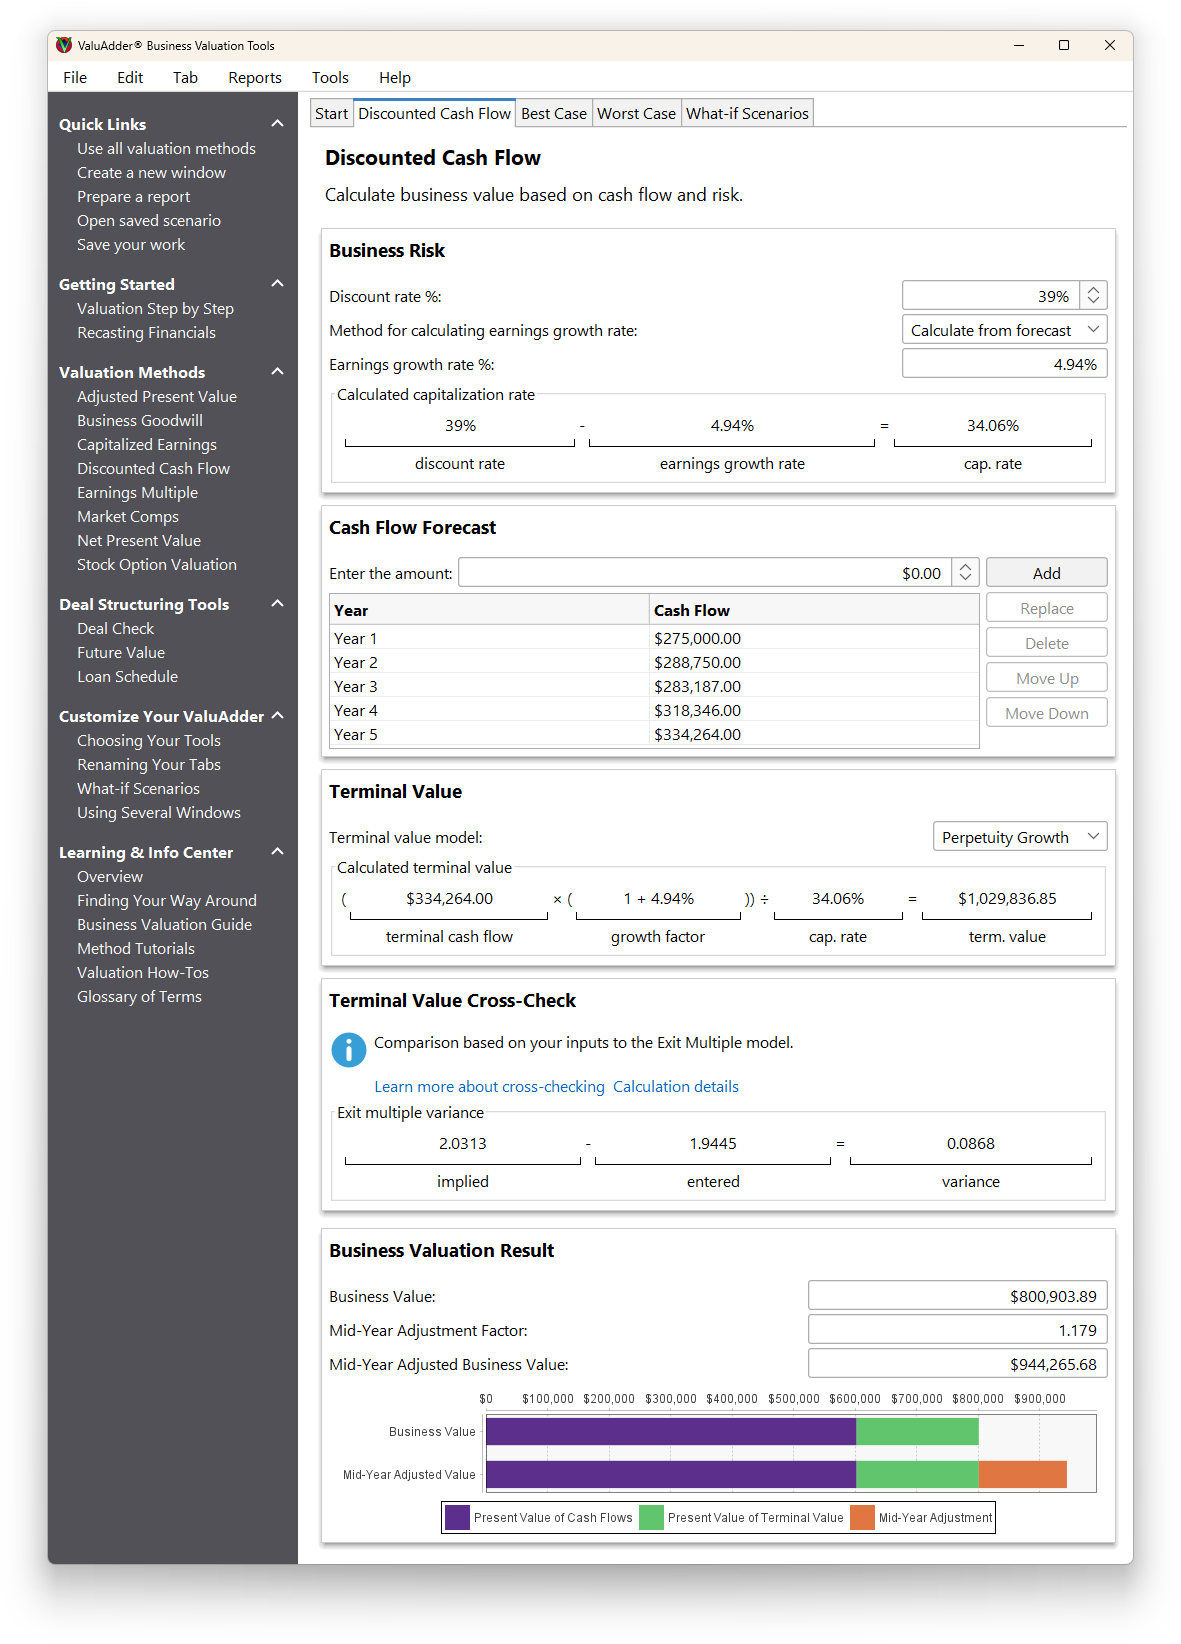Open the Terminal value model dropdown
Viewport: 1181px width, 1644px height.
click(1020, 837)
